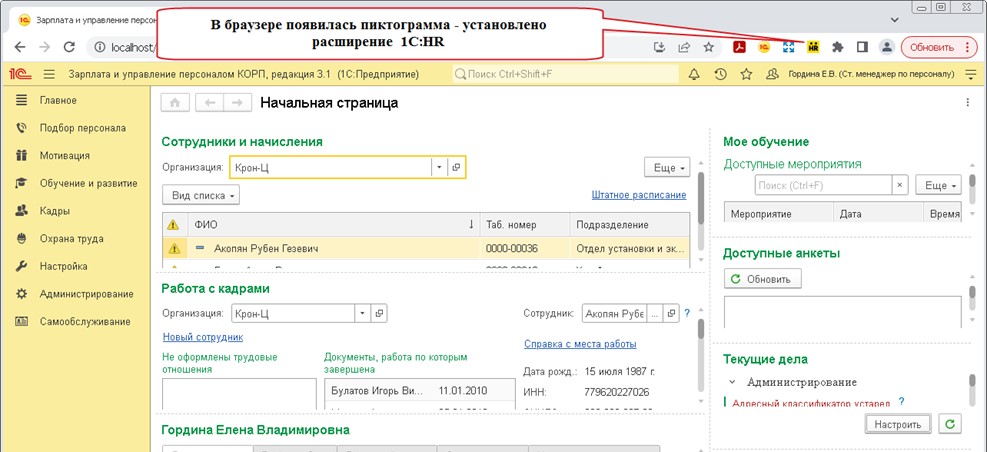Image resolution: width=987 pixels, height=452 pixels.
Task: Clear the Поиск (Ctrl+F) field with the x
Action: pyautogui.click(x=900, y=186)
